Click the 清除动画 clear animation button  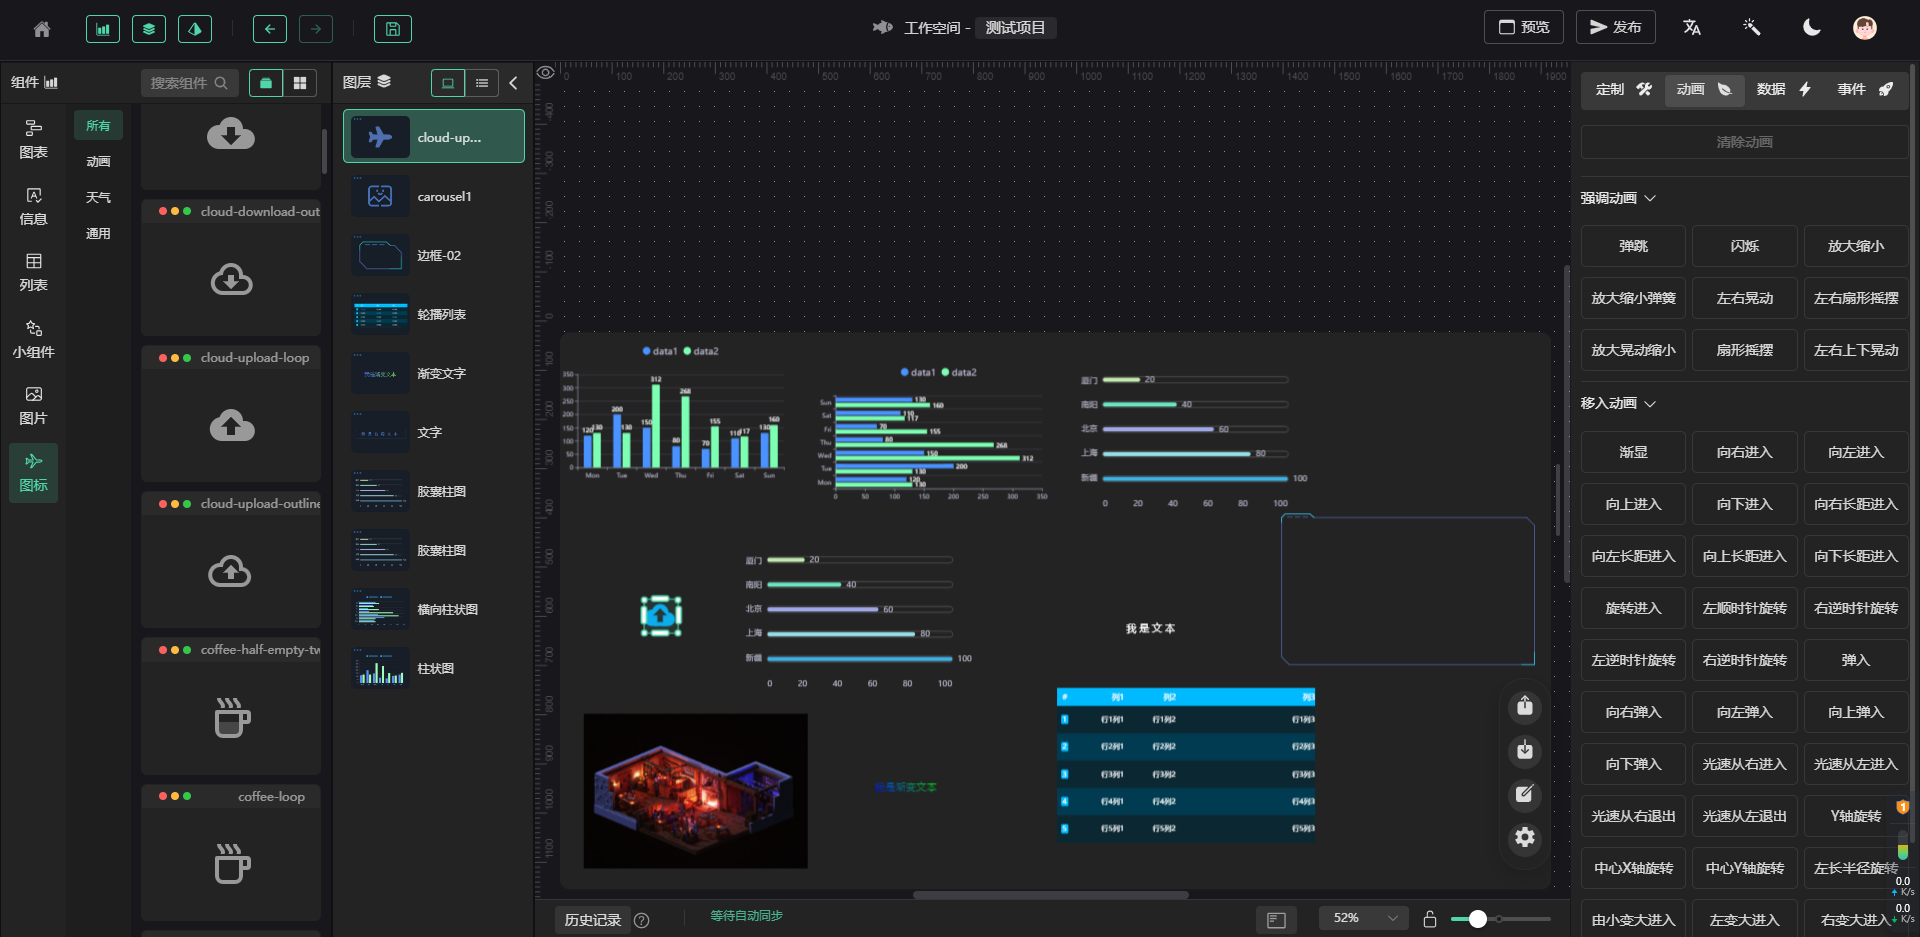click(x=1744, y=142)
